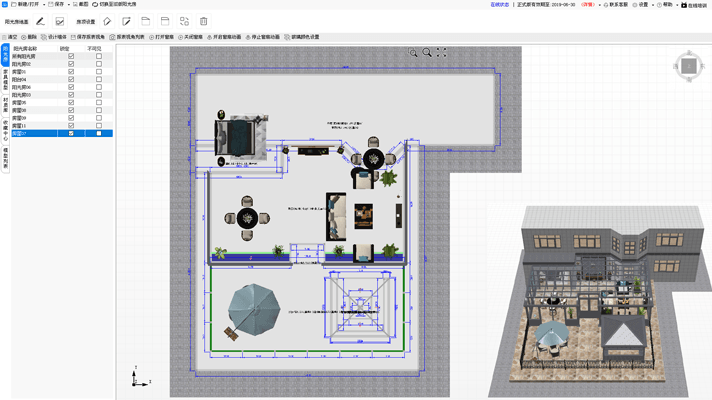Click the pencil draw icon in toolbar
The image size is (712, 400).
(40, 21)
